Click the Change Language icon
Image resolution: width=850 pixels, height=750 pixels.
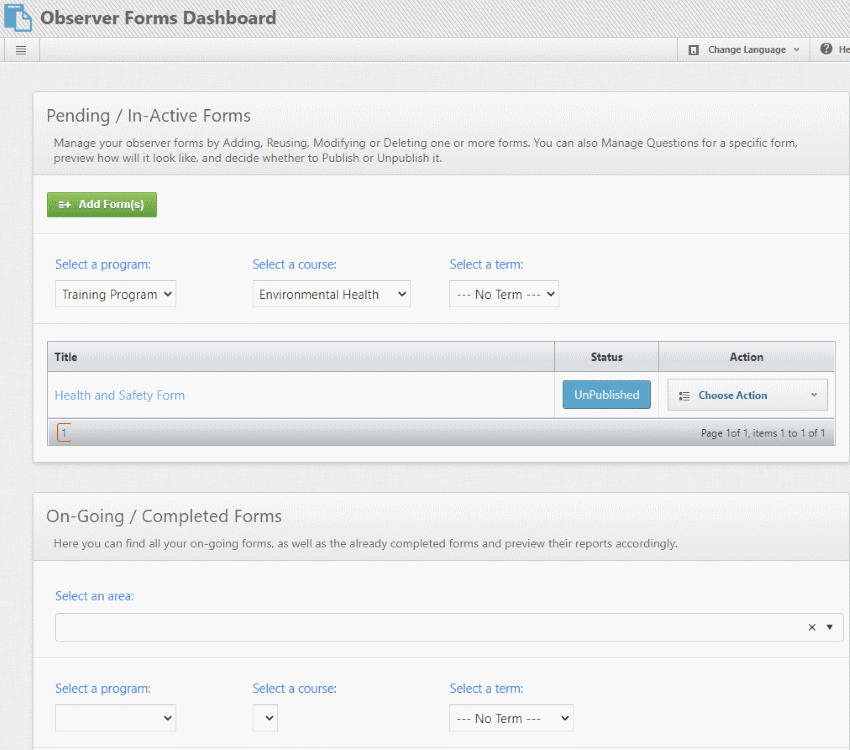694,50
